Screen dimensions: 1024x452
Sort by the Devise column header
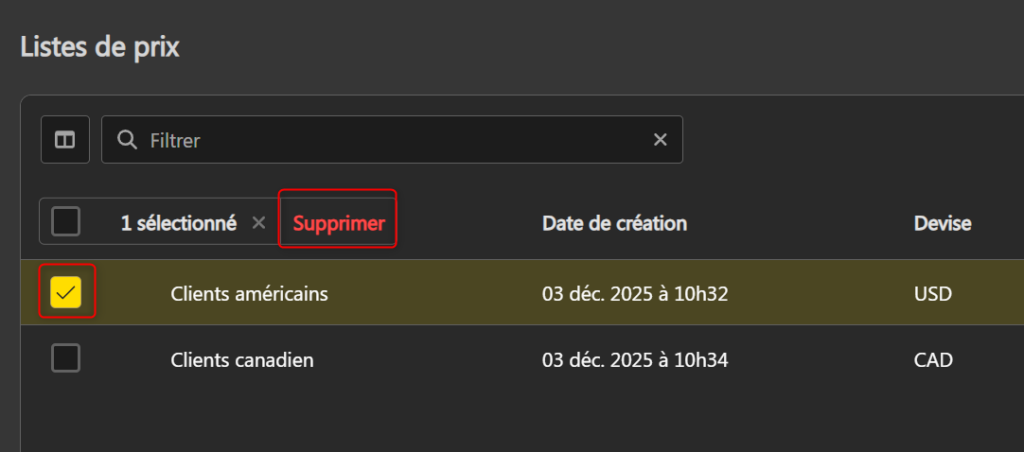pos(942,223)
